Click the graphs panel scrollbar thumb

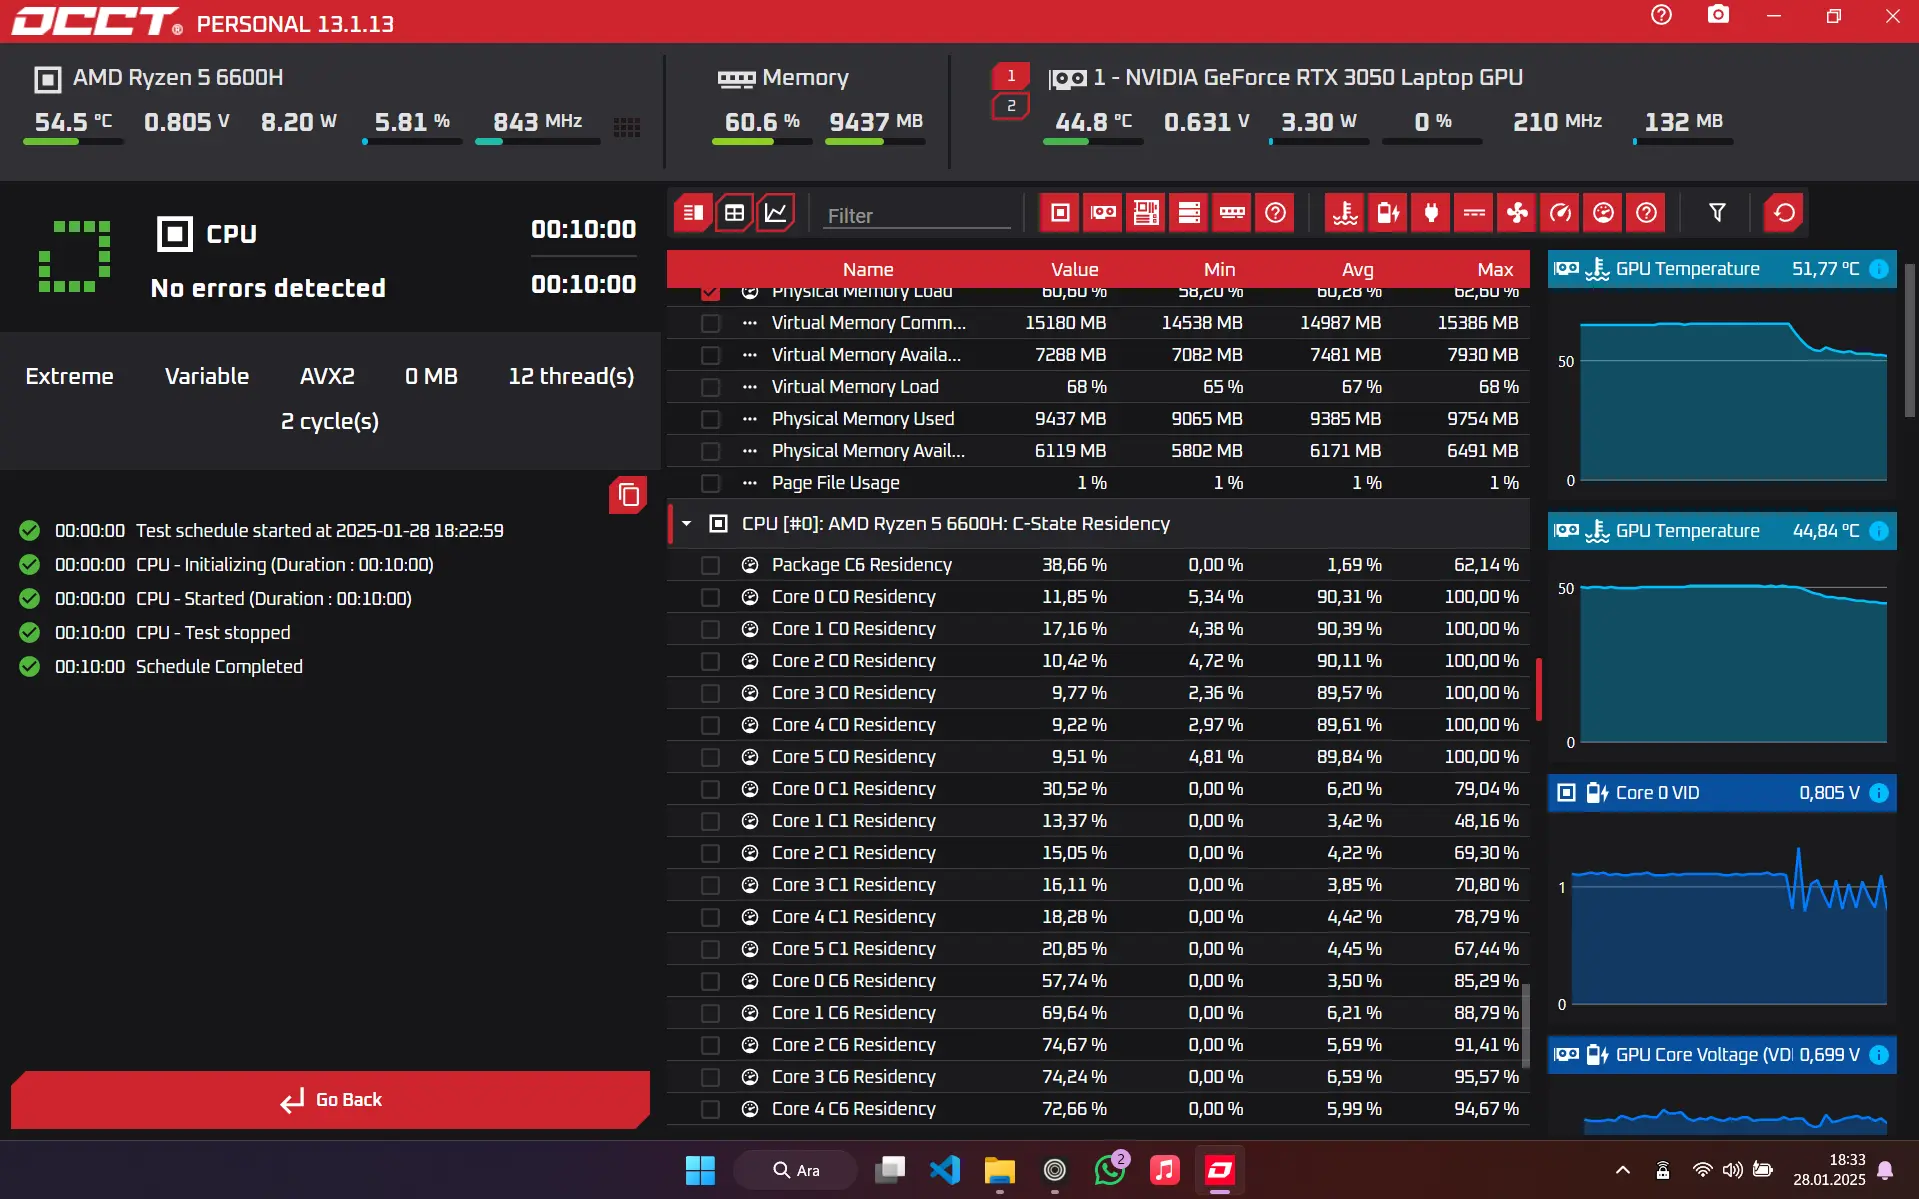[1908, 340]
